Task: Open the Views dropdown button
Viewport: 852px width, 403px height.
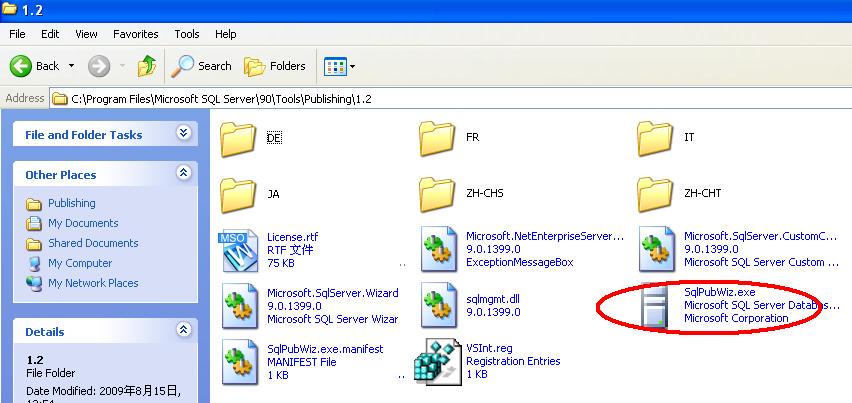Action: tap(340, 66)
